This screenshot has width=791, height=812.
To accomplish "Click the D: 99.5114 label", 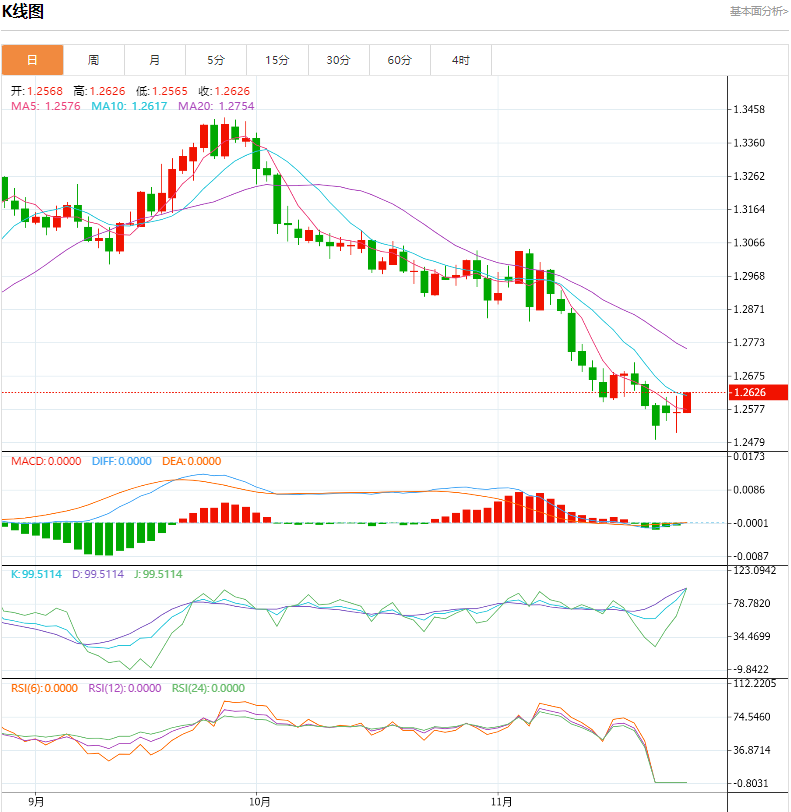I will pyautogui.click(x=98, y=574).
